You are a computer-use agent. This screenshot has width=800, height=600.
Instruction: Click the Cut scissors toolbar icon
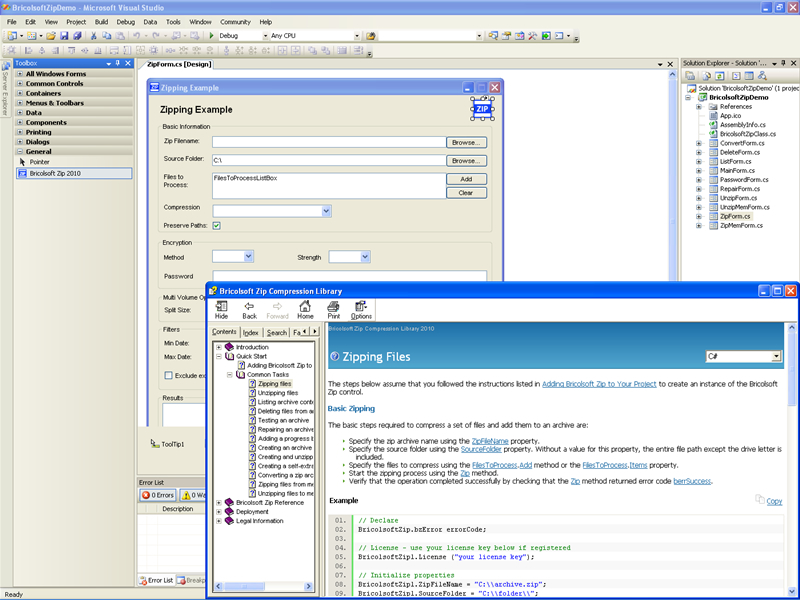[93, 36]
